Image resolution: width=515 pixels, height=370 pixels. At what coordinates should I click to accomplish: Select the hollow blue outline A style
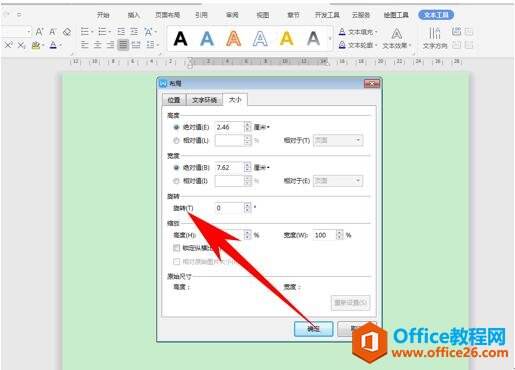(x=260, y=39)
